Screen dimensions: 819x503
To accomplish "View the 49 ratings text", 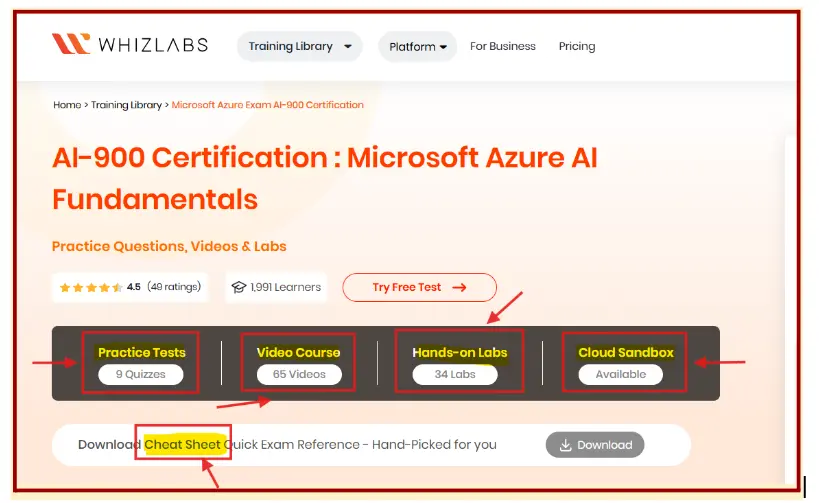I will [174, 287].
